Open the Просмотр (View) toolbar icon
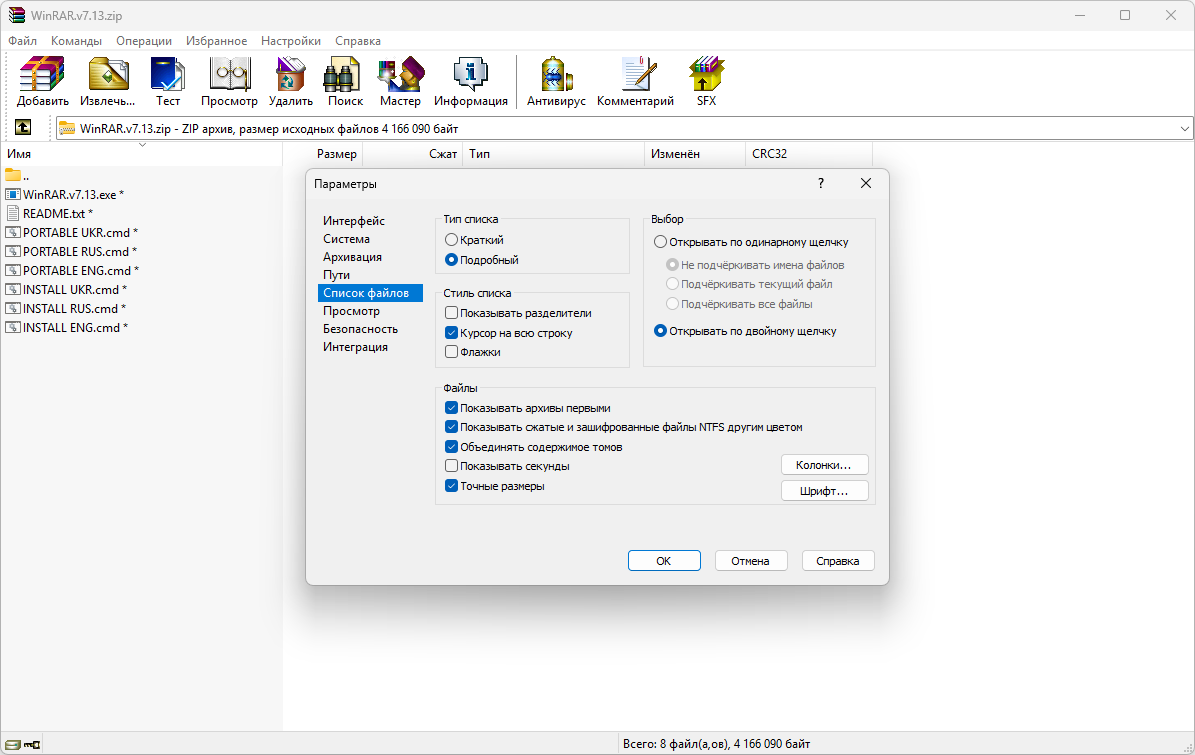Viewport: 1195px width, 755px height. 229,75
